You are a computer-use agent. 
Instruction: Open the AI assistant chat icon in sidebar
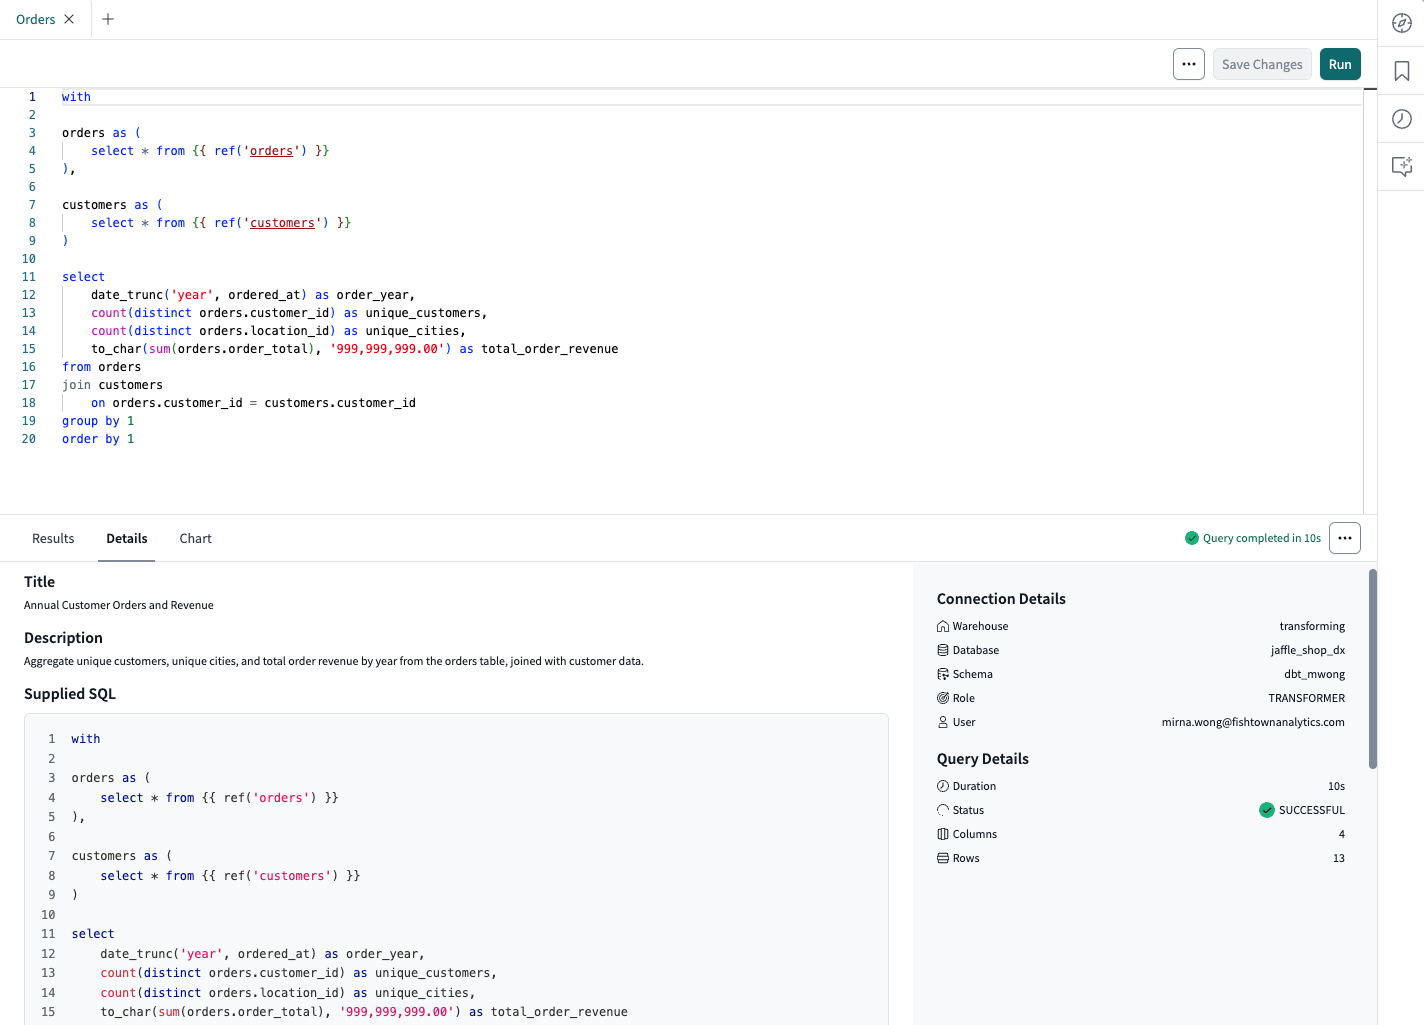click(1401, 166)
